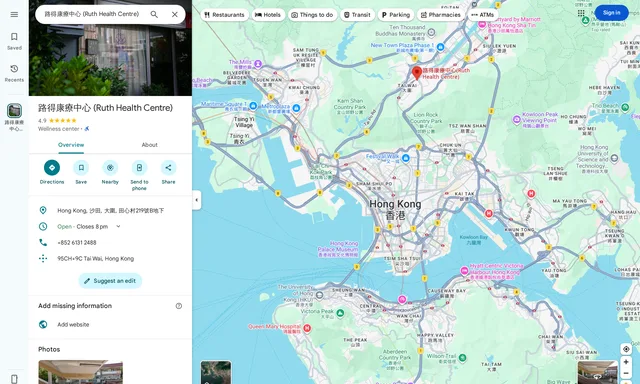The image size is (640, 384).
Task: Open the Layers satellite thumbnail
Action: point(216,372)
